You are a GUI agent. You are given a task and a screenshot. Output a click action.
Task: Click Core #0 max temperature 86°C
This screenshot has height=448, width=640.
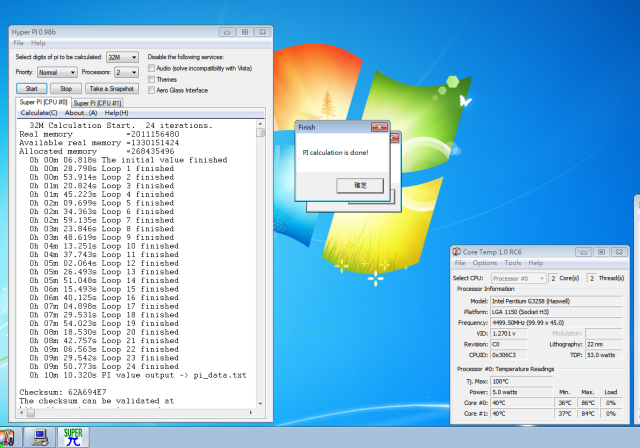[x=588, y=403]
